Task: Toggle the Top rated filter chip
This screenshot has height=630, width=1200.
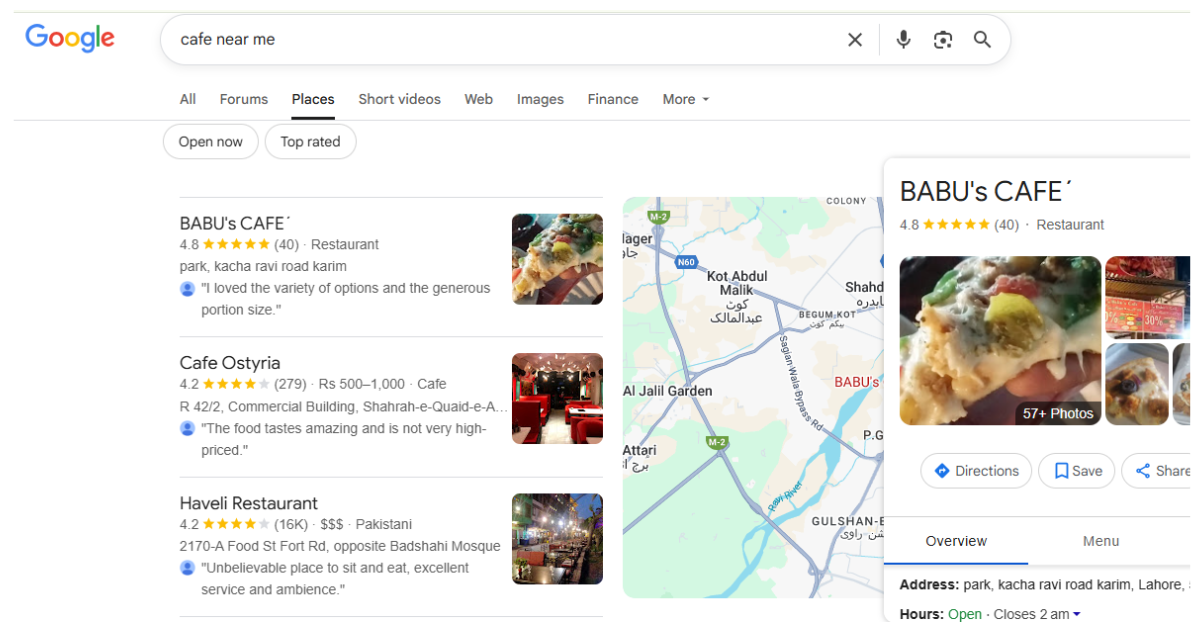Action: pos(310,142)
